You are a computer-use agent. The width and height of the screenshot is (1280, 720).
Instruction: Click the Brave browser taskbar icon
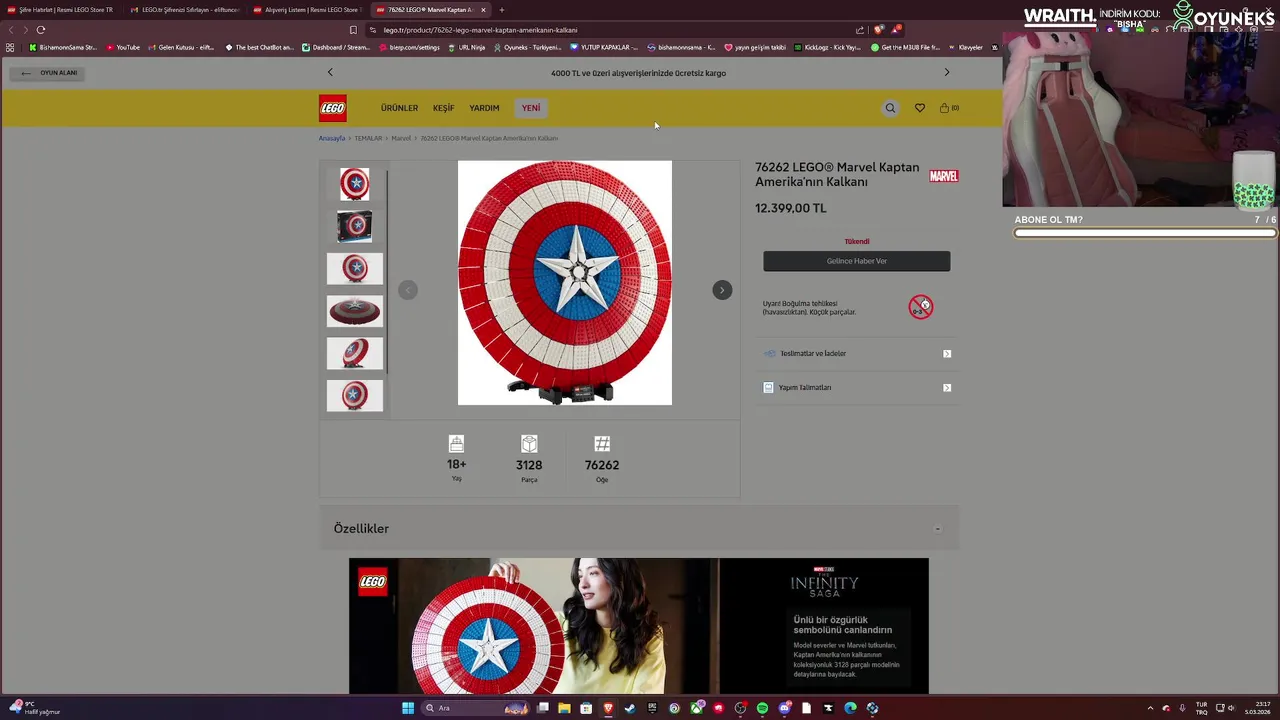pos(608,708)
